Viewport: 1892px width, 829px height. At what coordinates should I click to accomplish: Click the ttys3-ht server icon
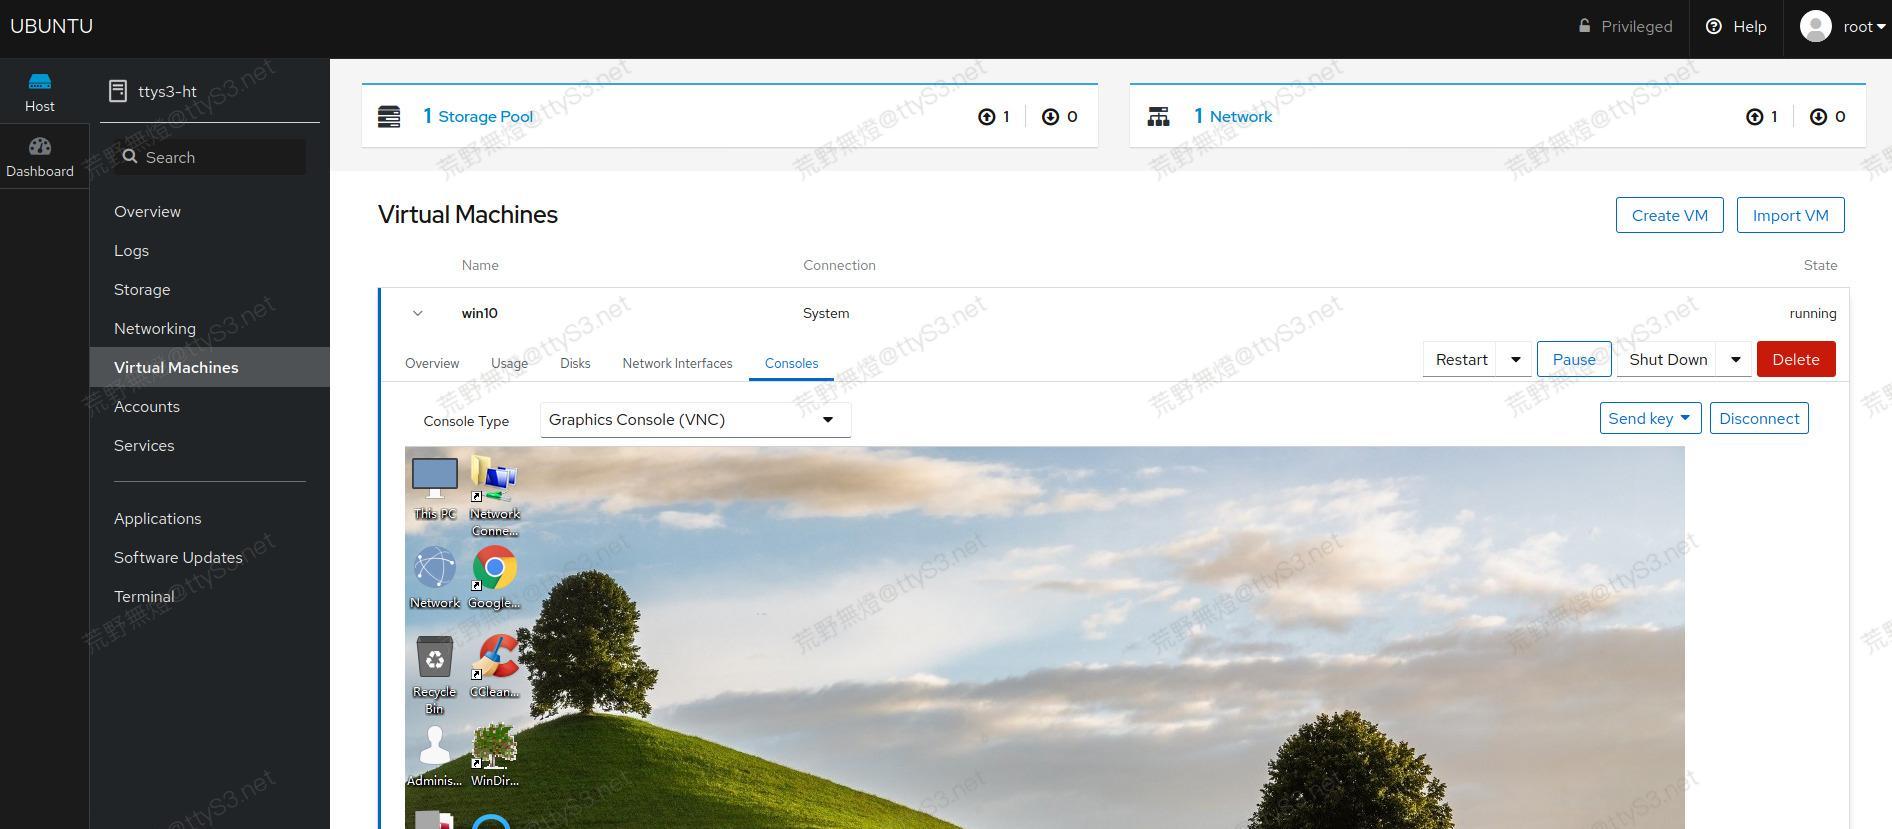point(118,91)
